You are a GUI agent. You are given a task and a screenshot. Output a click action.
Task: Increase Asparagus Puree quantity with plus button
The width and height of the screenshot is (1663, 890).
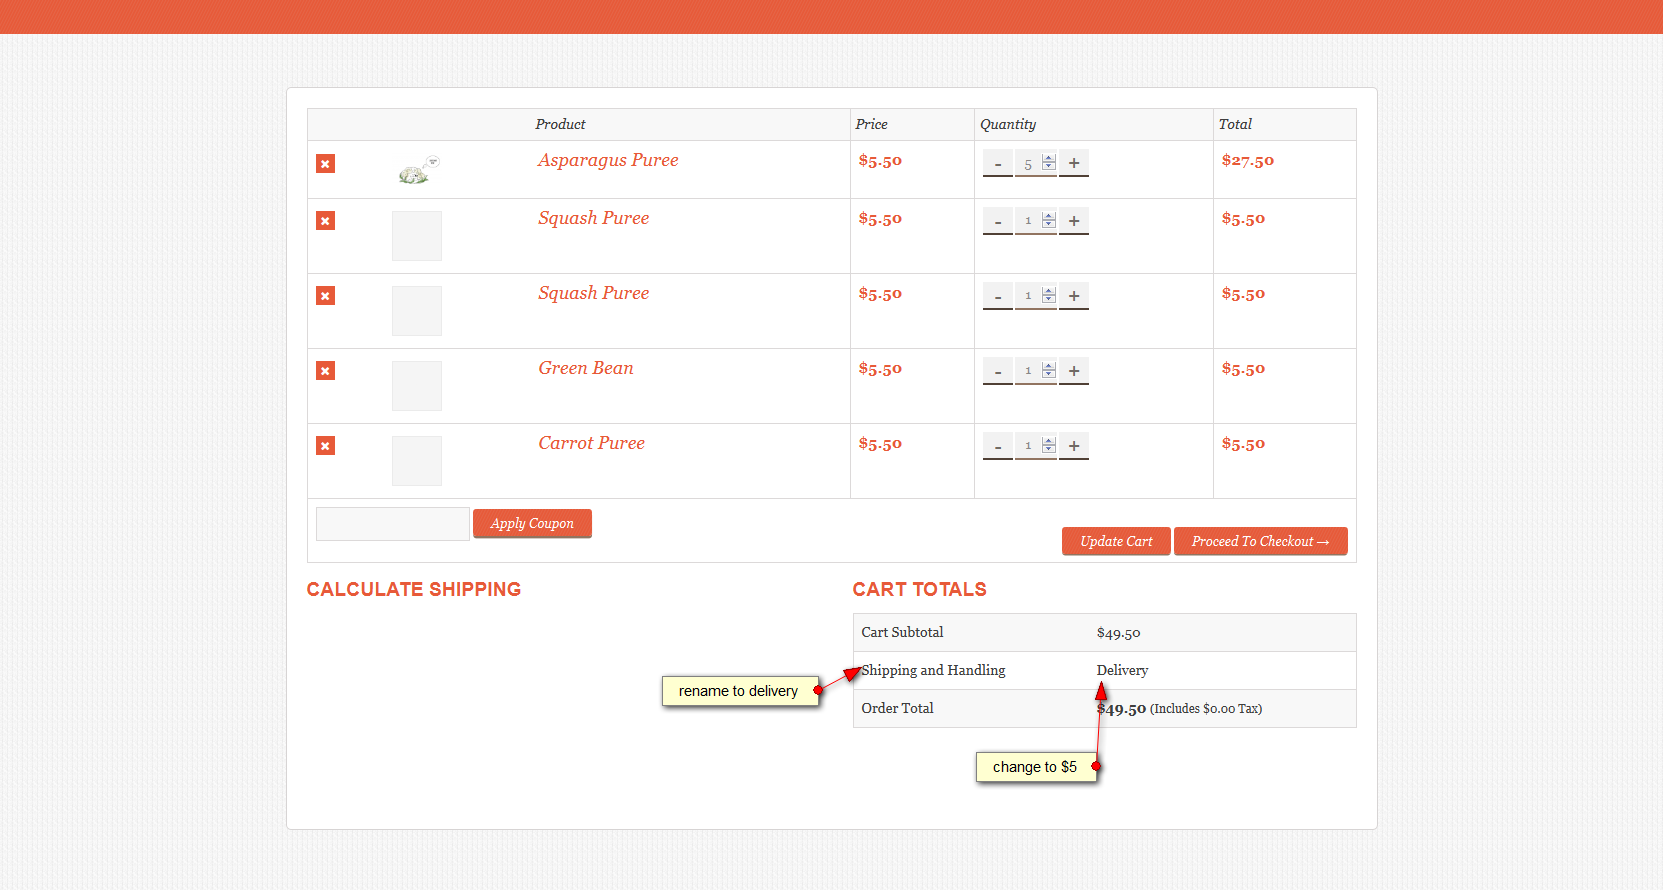[x=1073, y=163]
